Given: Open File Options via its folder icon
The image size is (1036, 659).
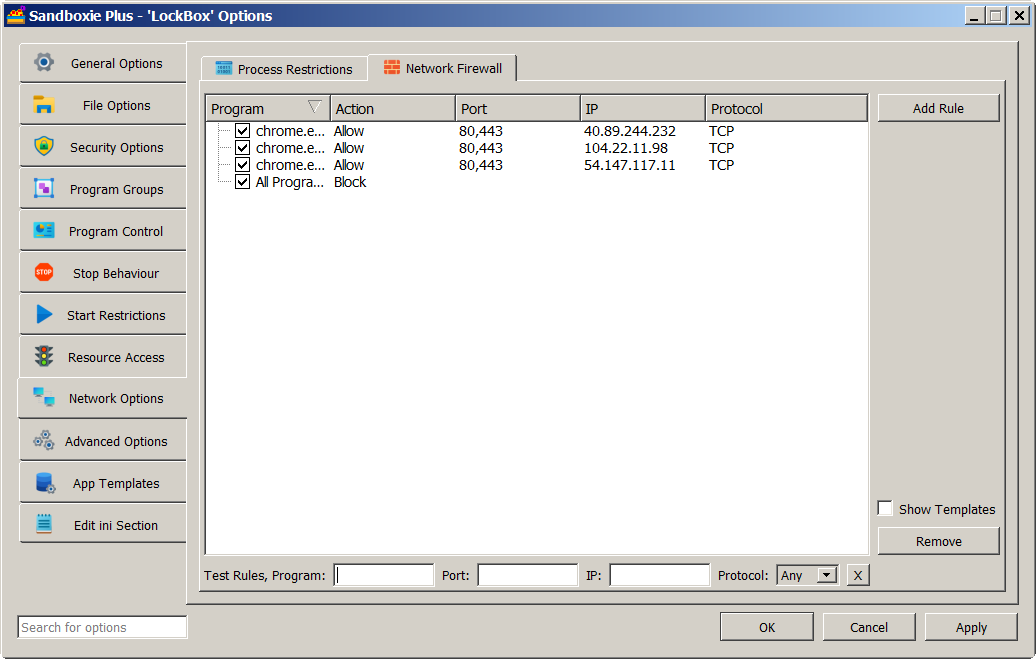Looking at the screenshot, I should point(43,105).
